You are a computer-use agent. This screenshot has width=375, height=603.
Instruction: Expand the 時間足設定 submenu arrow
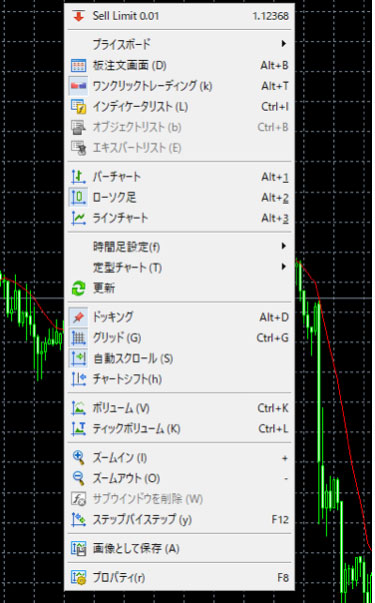tap(283, 246)
